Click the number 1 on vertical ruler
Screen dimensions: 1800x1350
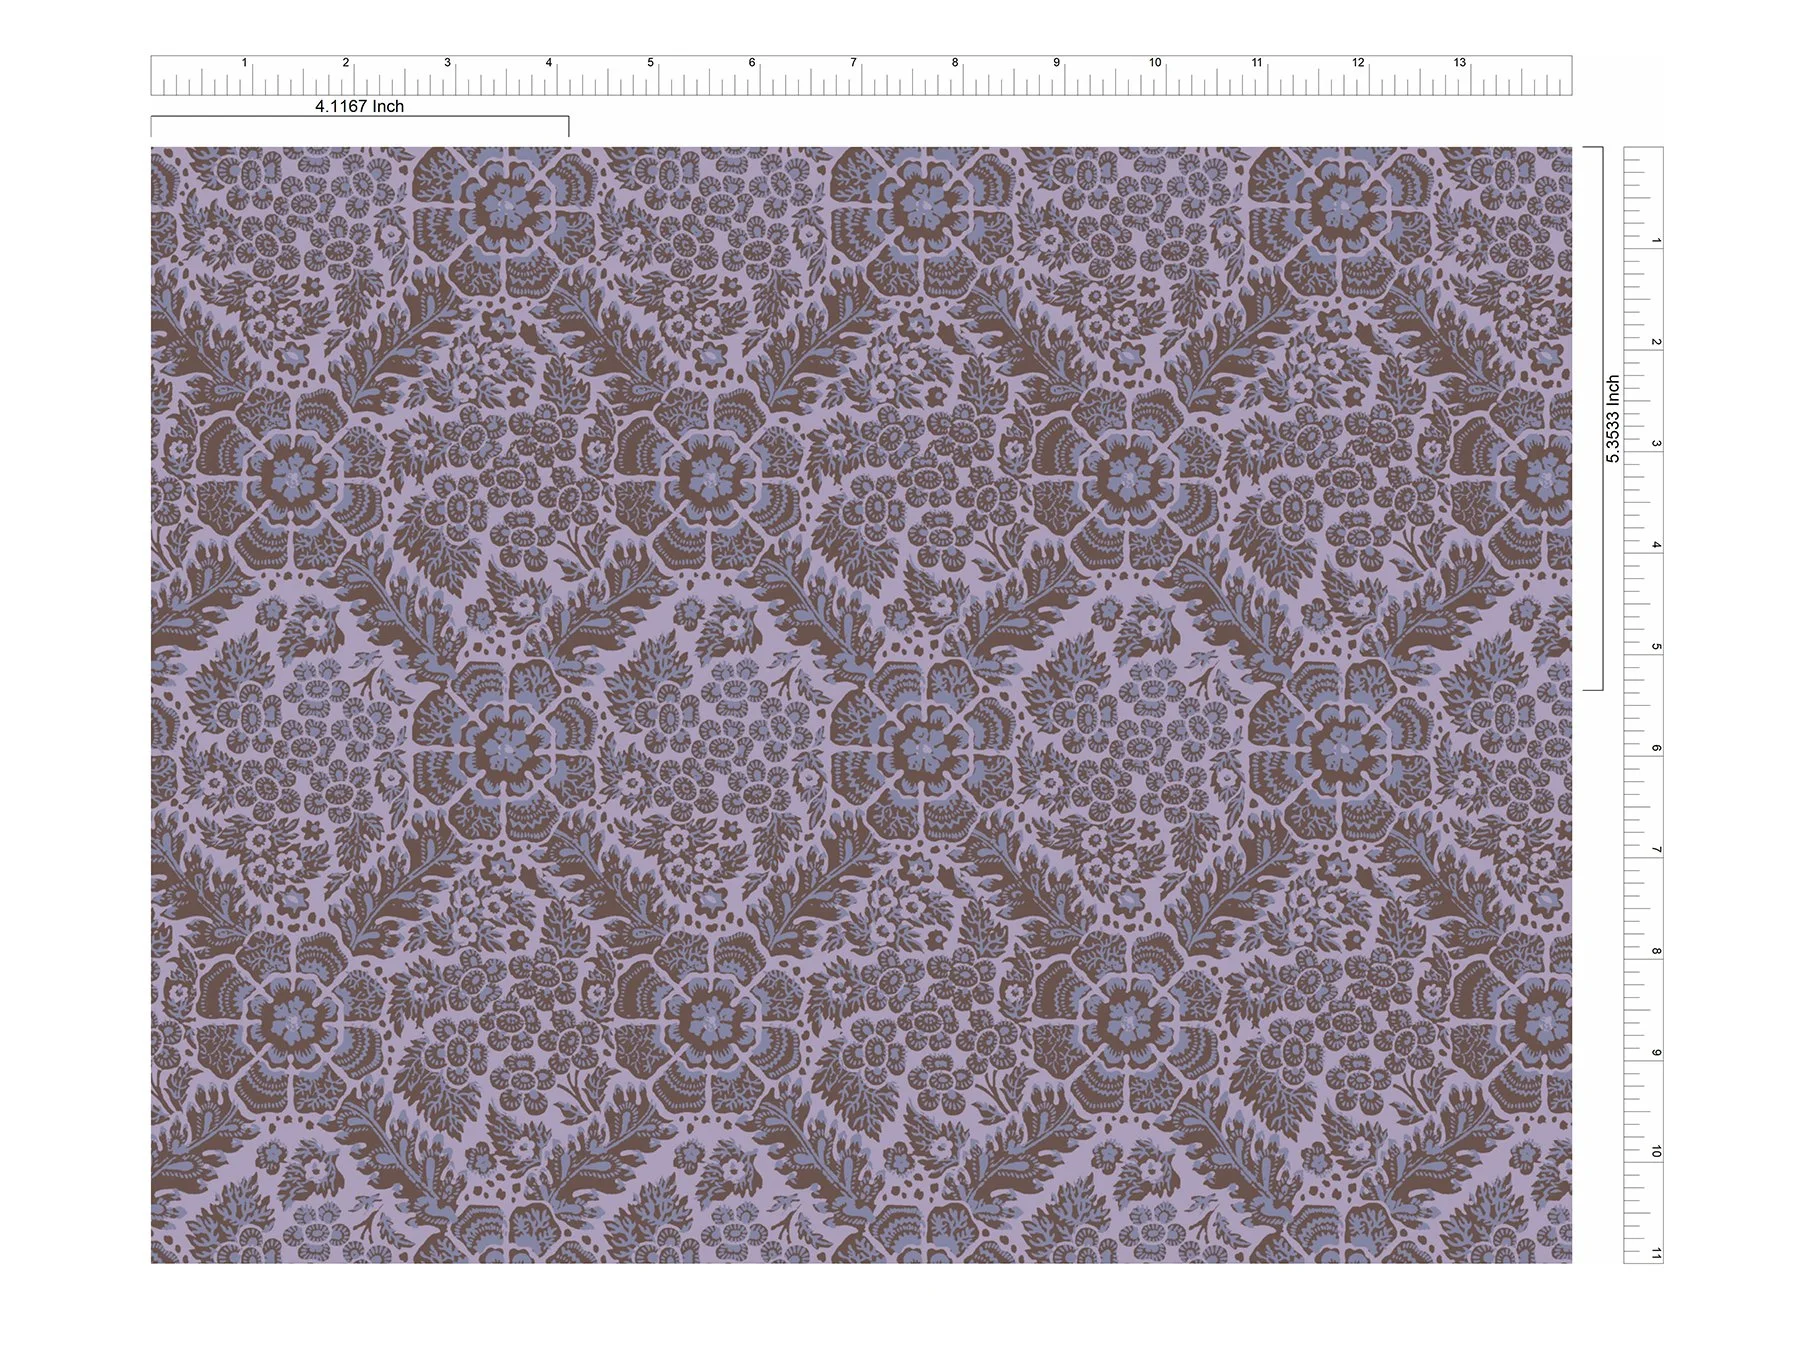point(1656,241)
